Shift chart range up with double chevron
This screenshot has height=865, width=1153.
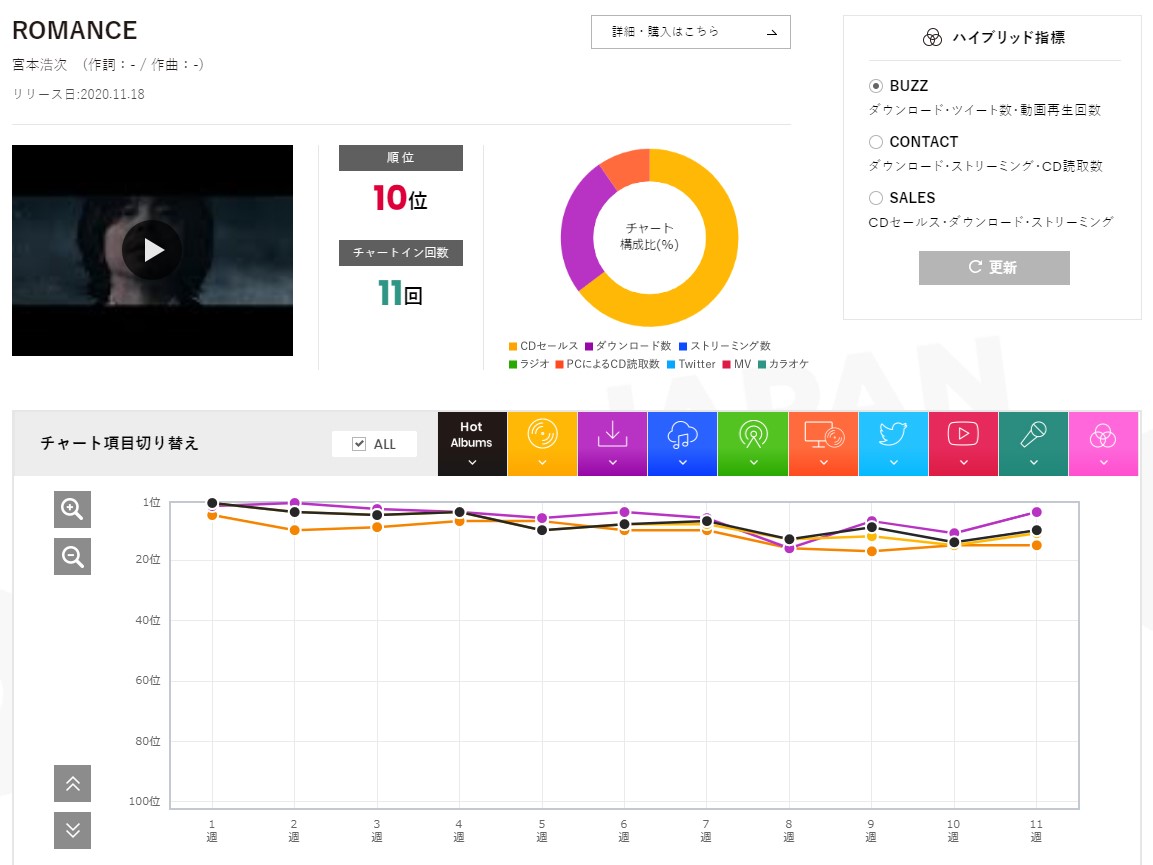click(72, 783)
